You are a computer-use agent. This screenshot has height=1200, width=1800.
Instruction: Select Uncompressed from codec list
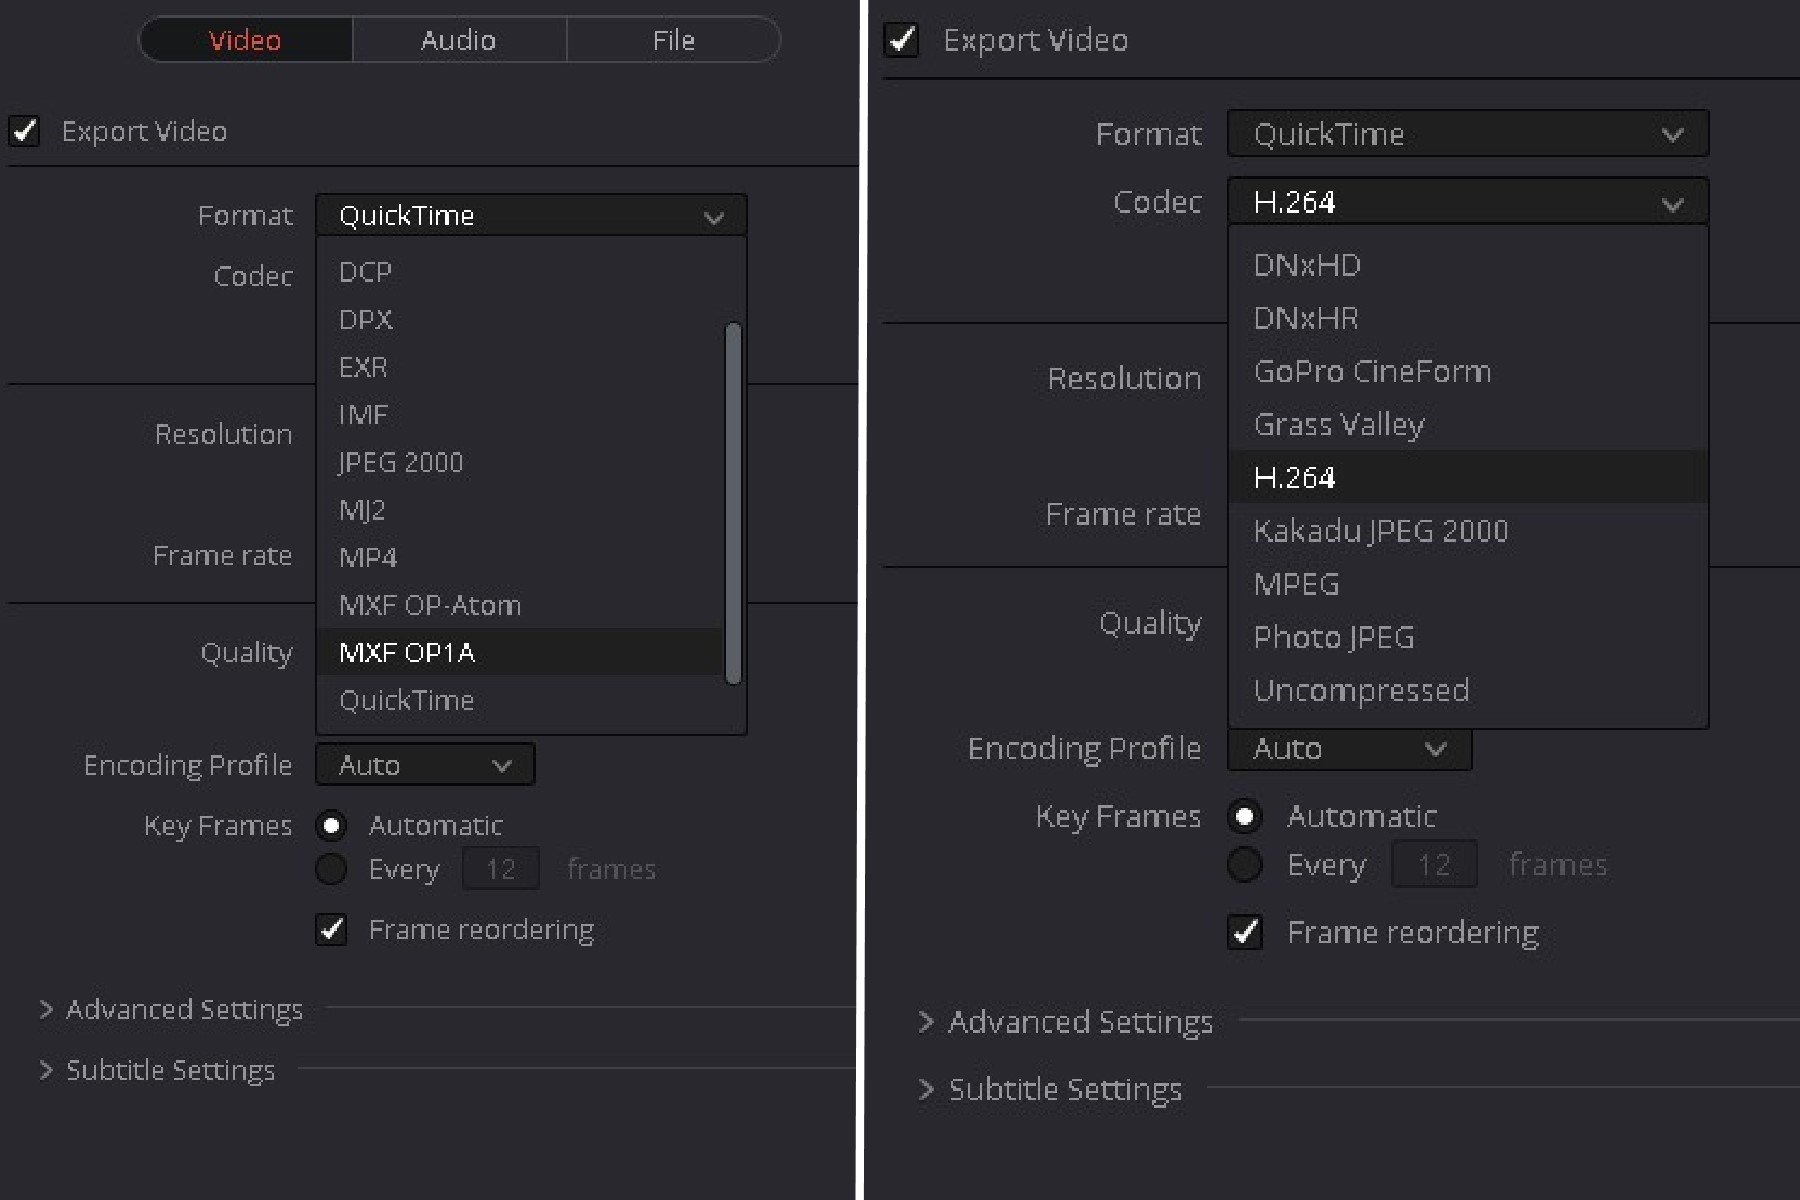pyautogui.click(x=1361, y=690)
